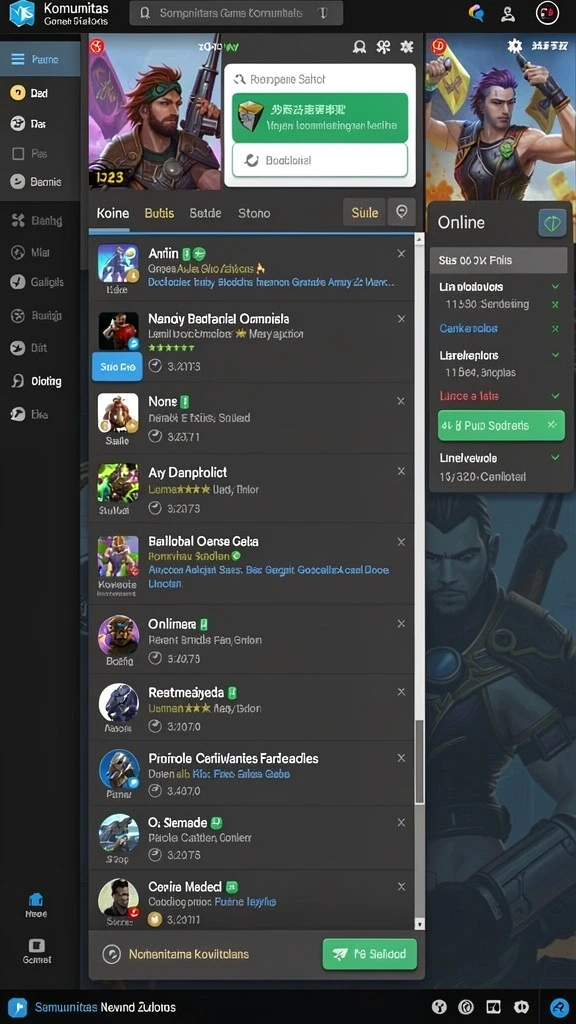Click the clock icon in Reatmeaiyeda row
This screenshot has height=1024, width=576.
[155, 726]
